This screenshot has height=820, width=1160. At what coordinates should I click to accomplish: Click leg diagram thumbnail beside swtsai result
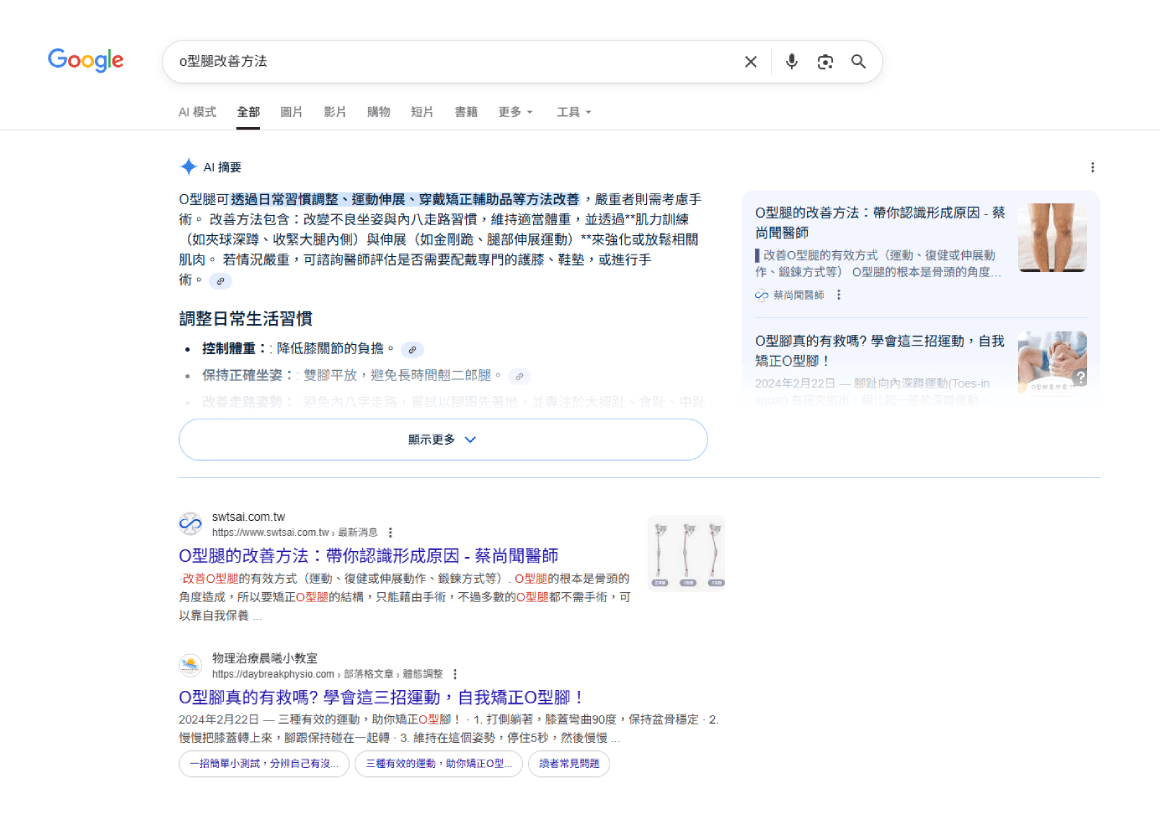(686, 553)
